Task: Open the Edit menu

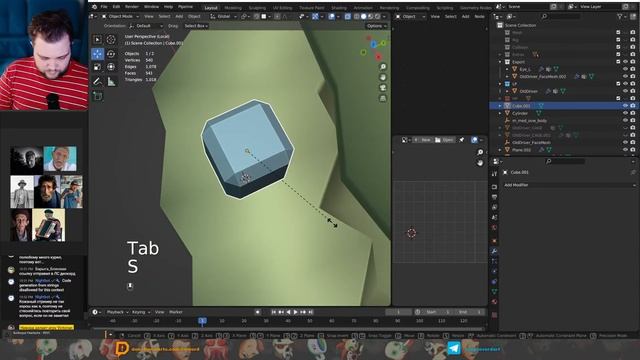Action: point(116,7)
